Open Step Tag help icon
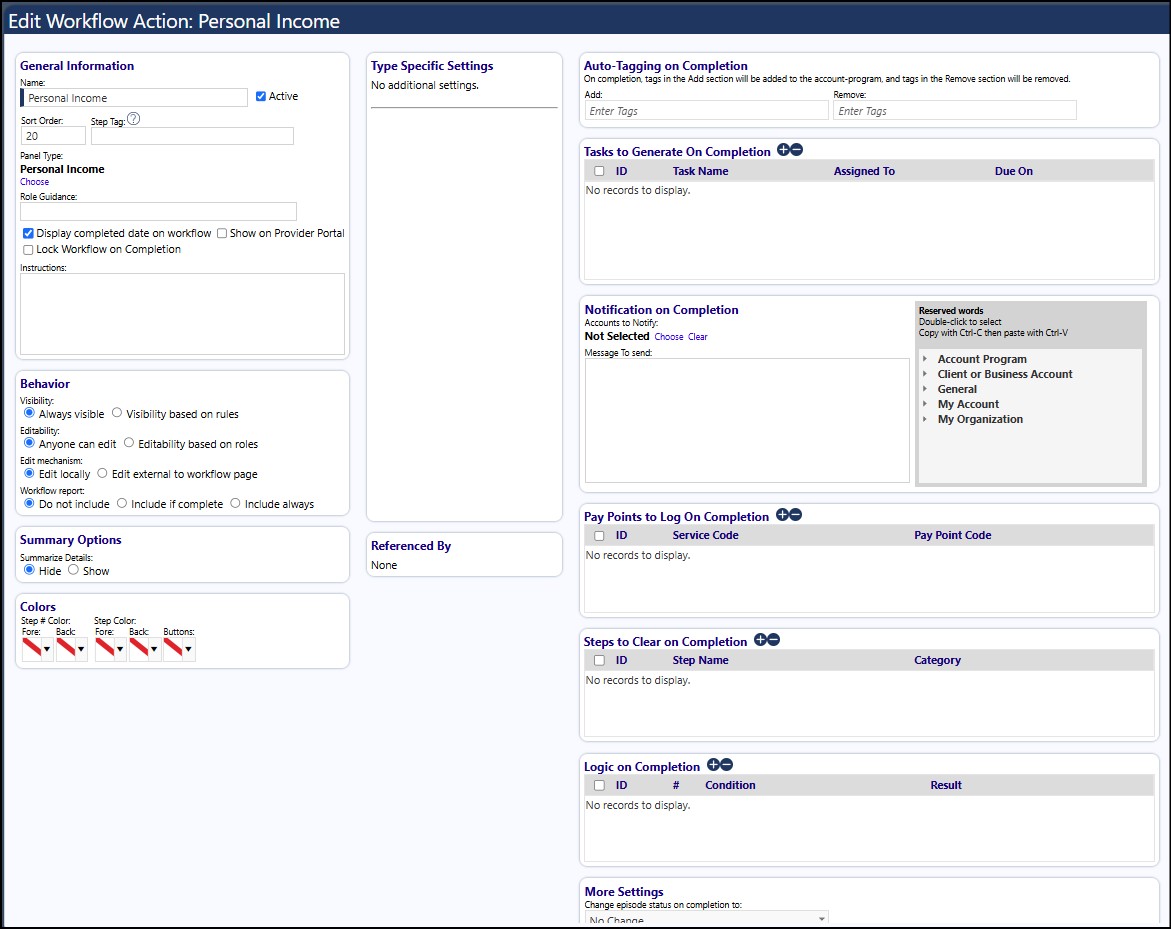The height and width of the screenshot is (929, 1171). pyautogui.click(x=133, y=119)
